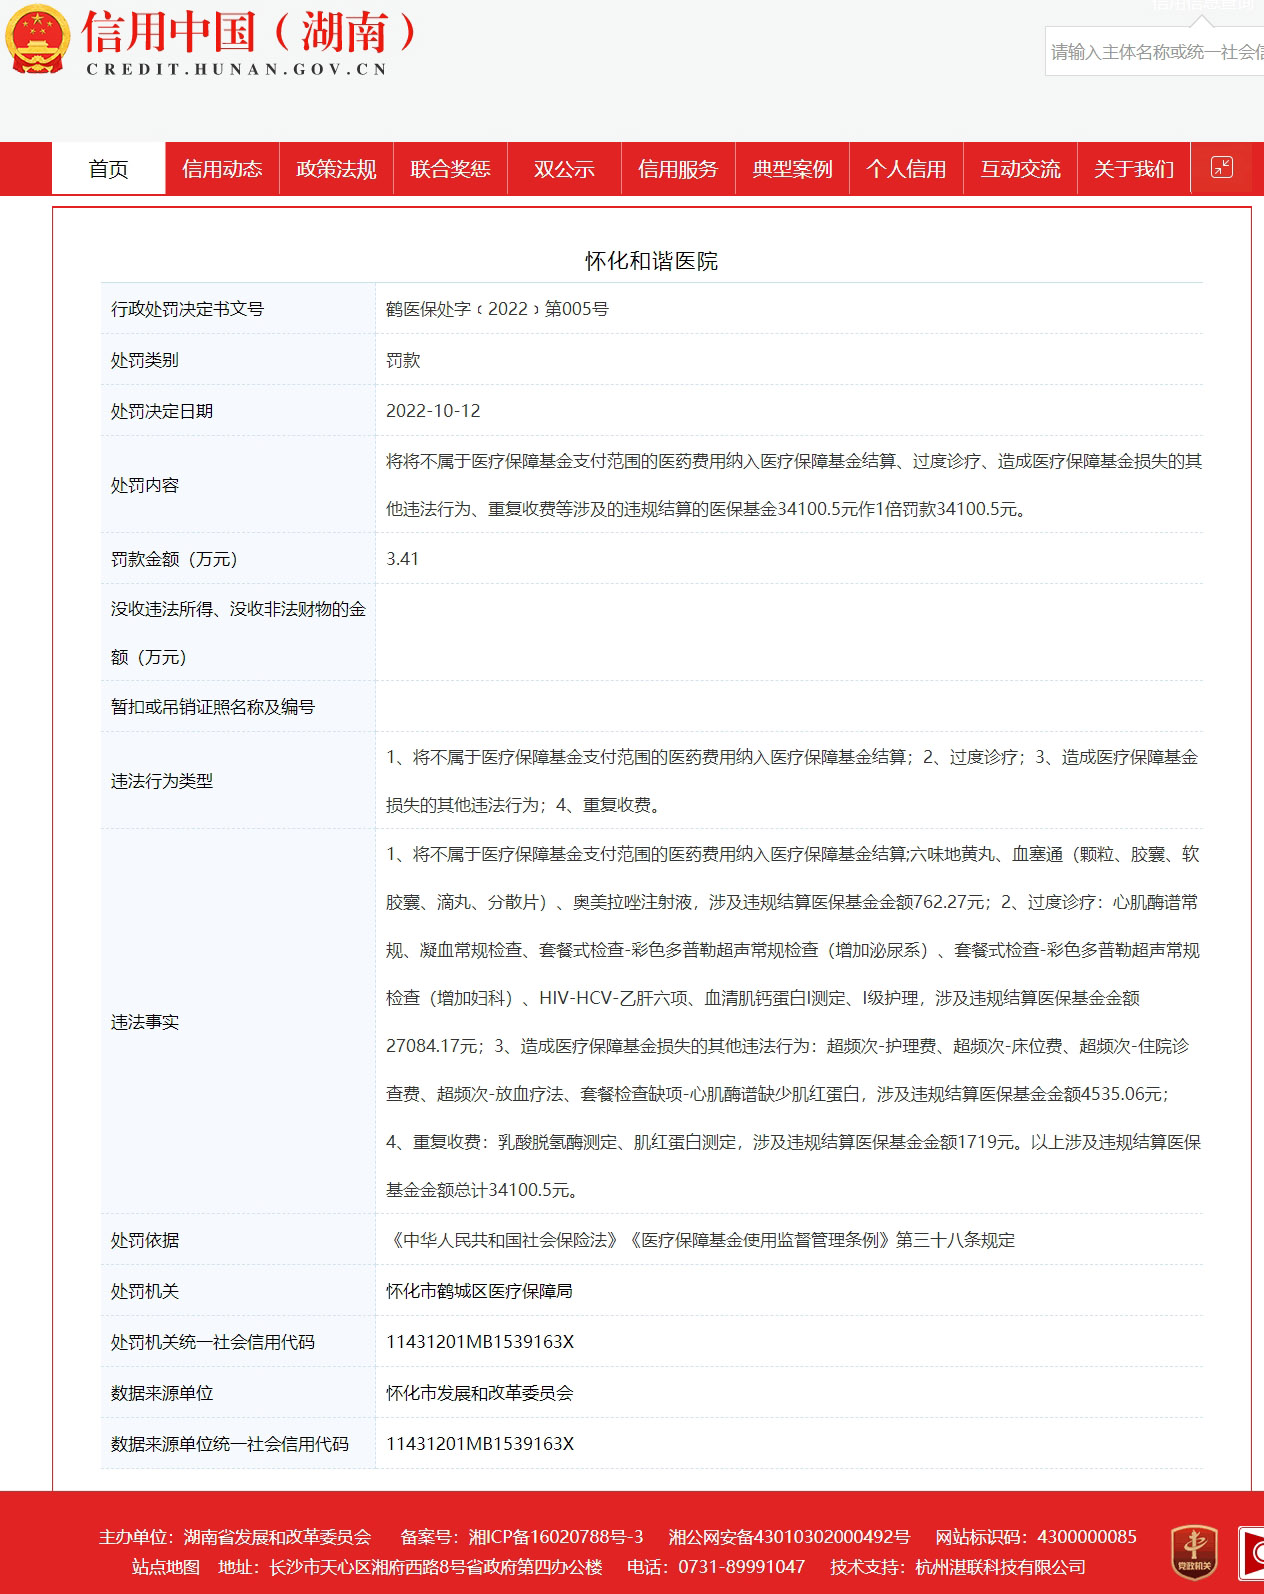The height and width of the screenshot is (1594, 1264).
Task: Open the 双公示 navigation tab
Action: (564, 169)
